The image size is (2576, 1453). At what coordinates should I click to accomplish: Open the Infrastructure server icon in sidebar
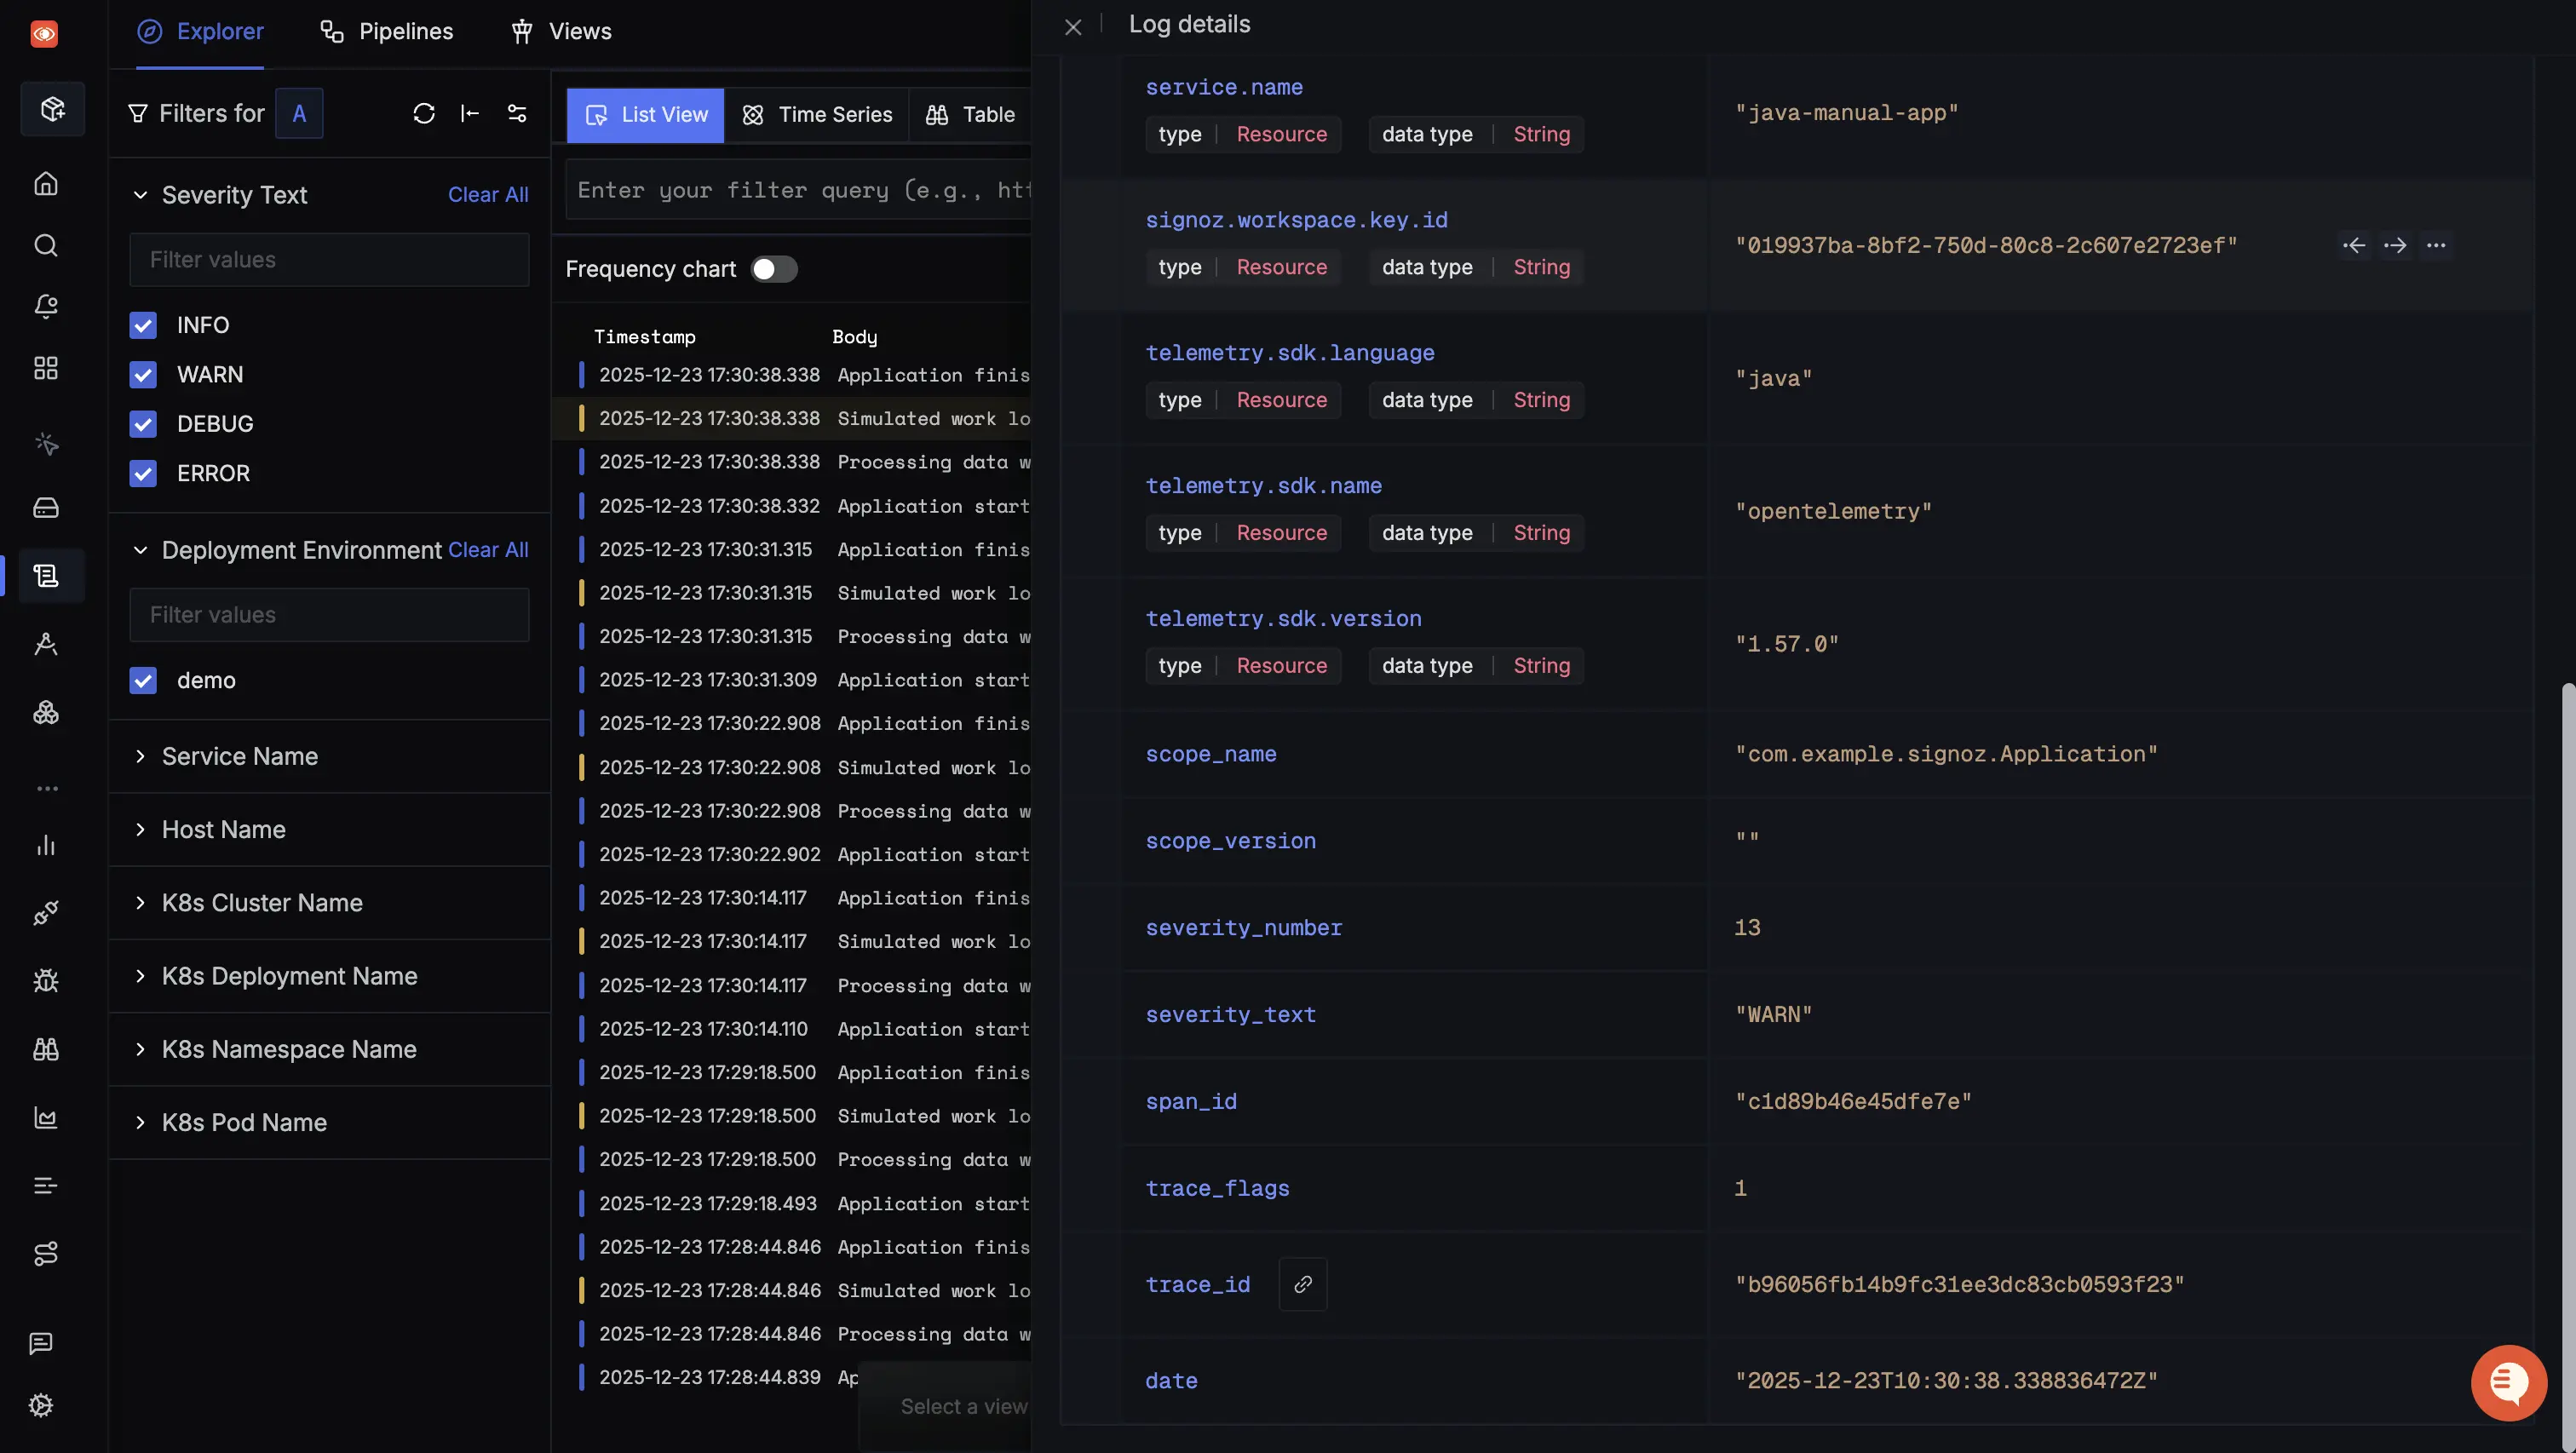46,508
